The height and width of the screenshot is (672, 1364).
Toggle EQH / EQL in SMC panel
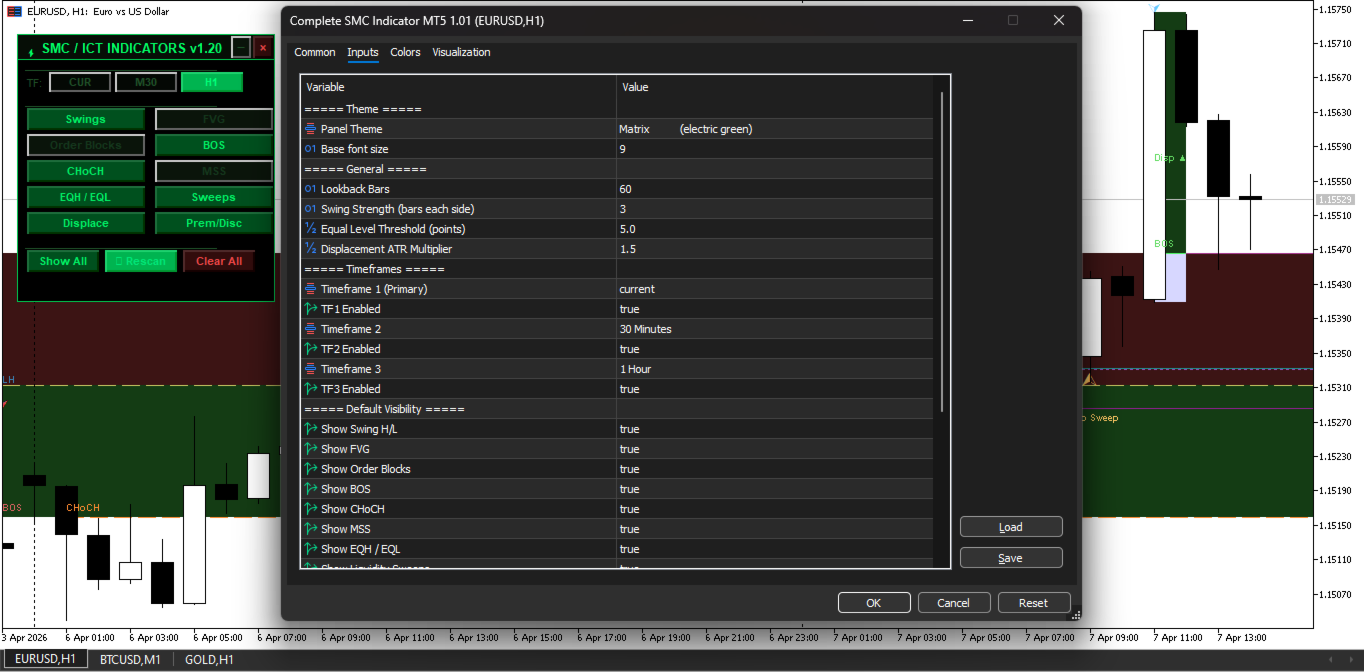[x=86, y=197]
